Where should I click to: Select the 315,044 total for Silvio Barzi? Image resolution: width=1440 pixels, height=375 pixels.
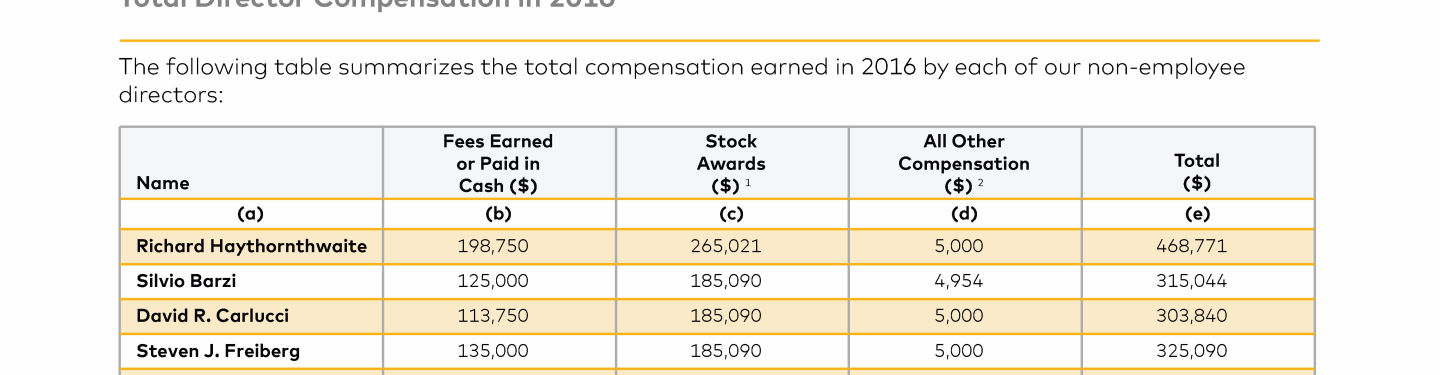click(1192, 281)
